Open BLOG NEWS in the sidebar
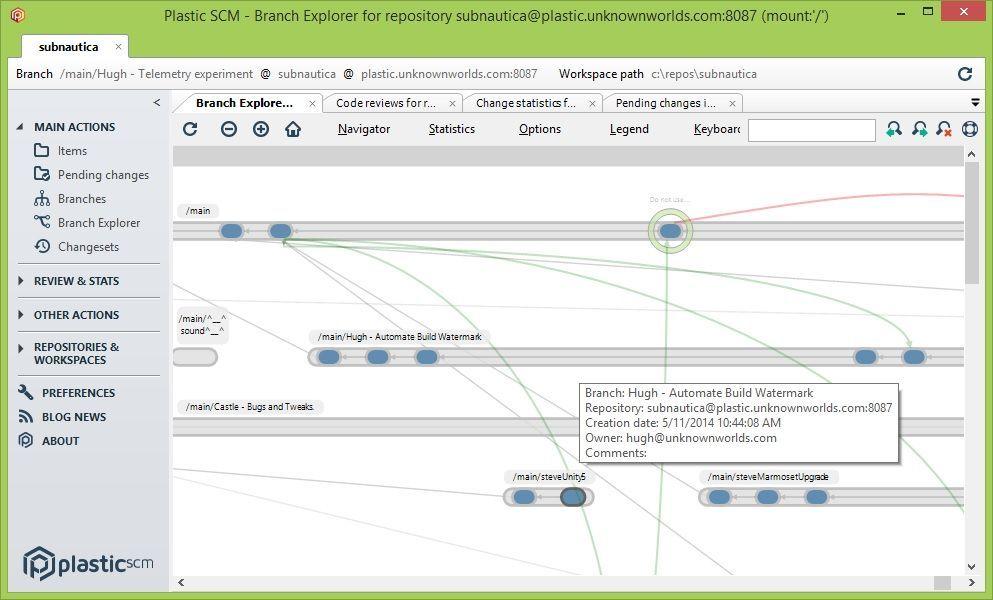Image resolution: width=993 pixels, height=600 pixels. (74, 417)
